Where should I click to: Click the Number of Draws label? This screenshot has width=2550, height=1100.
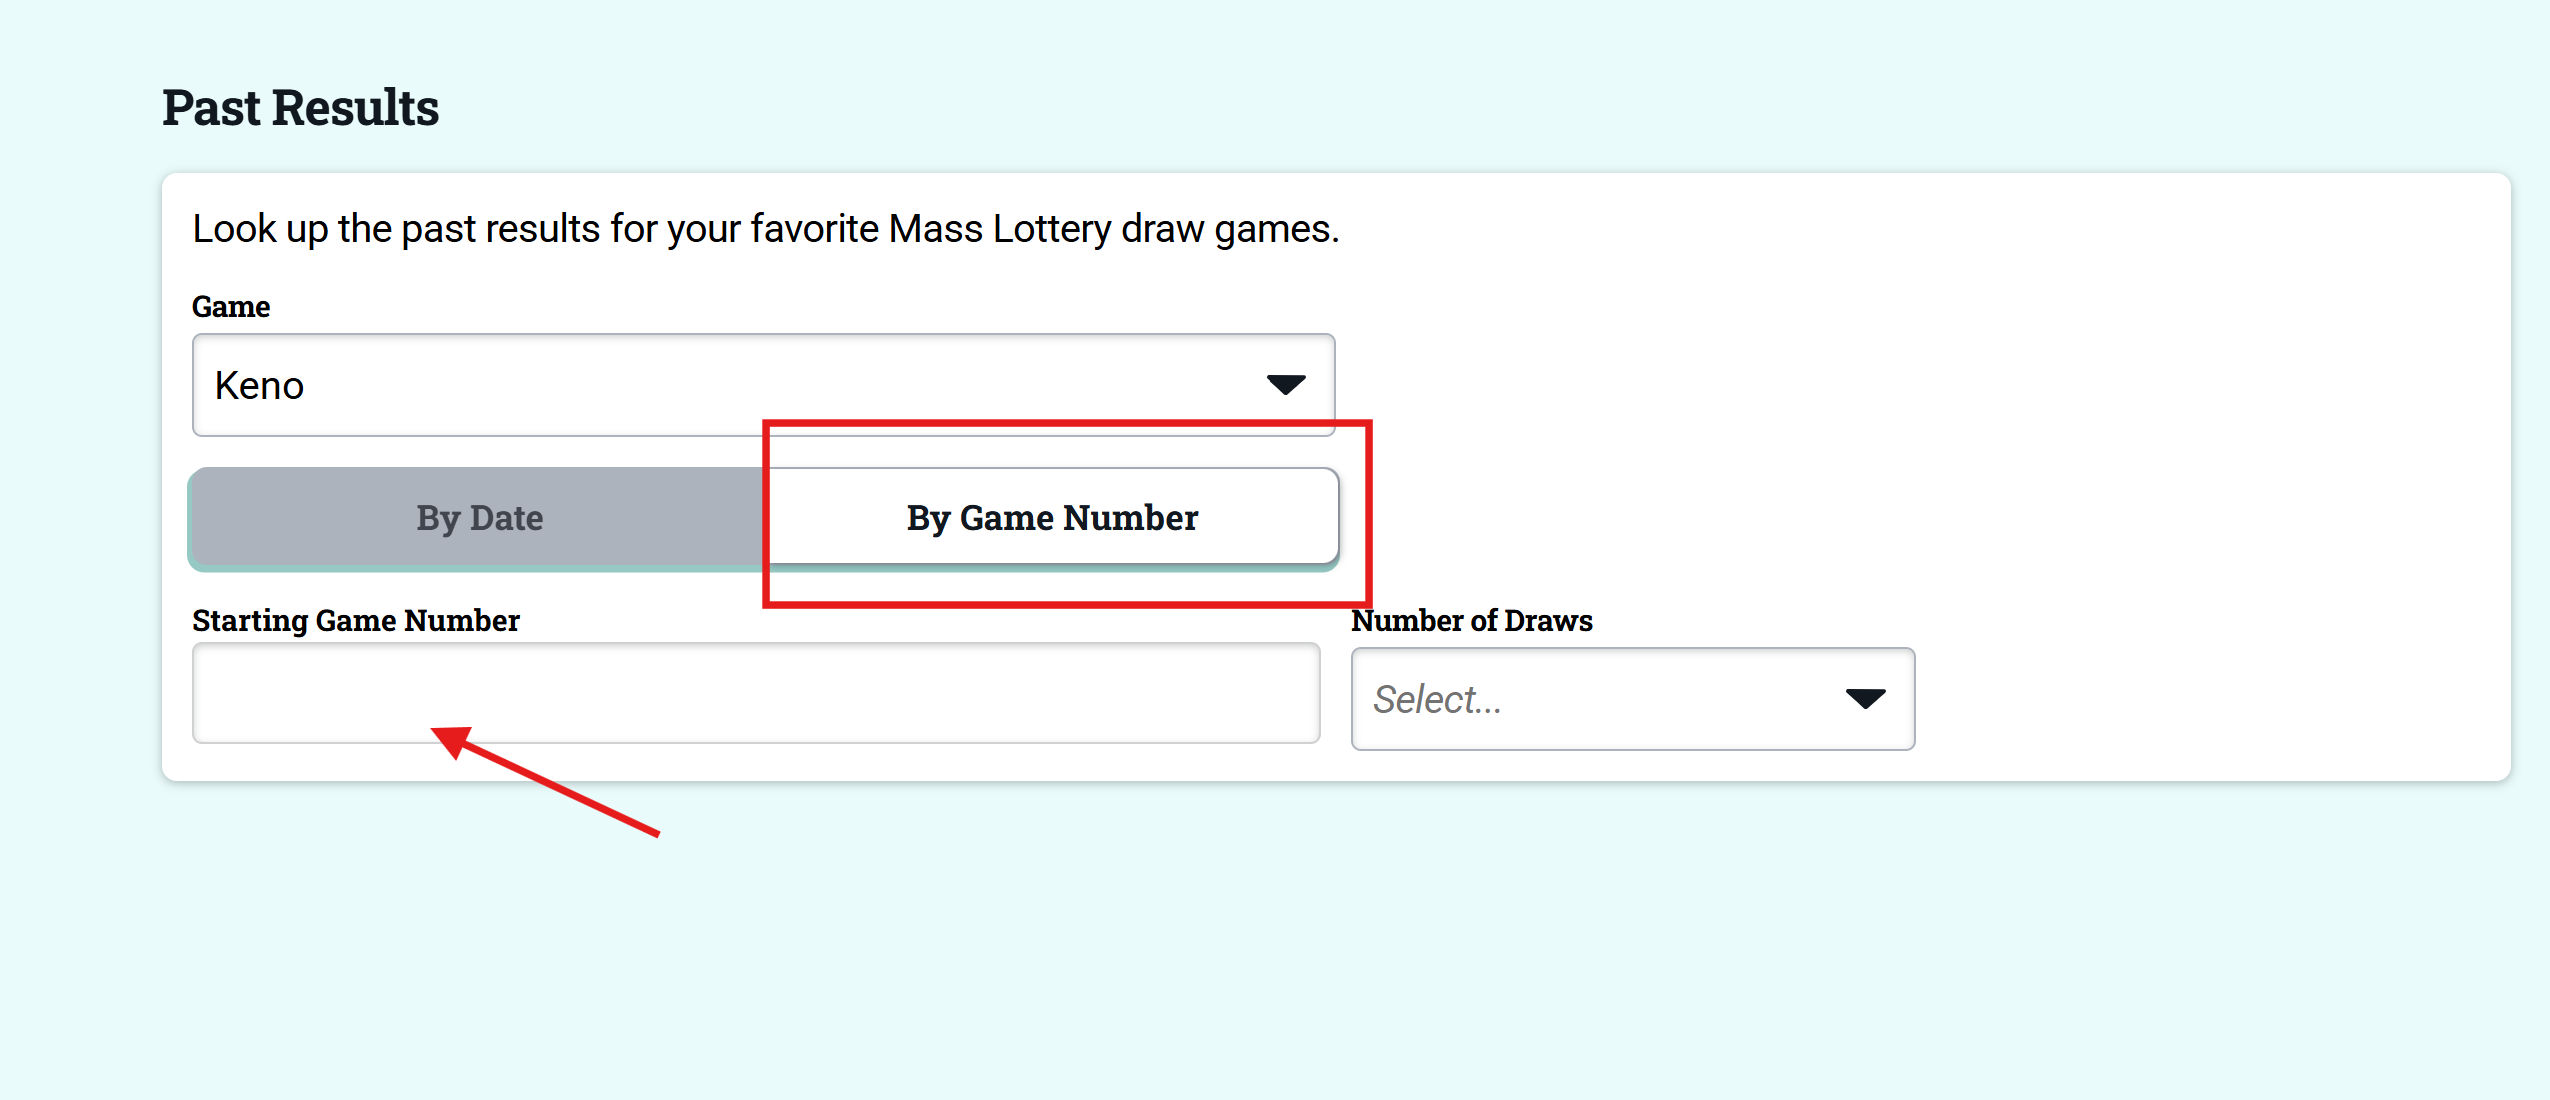[x=1472, y=621]
